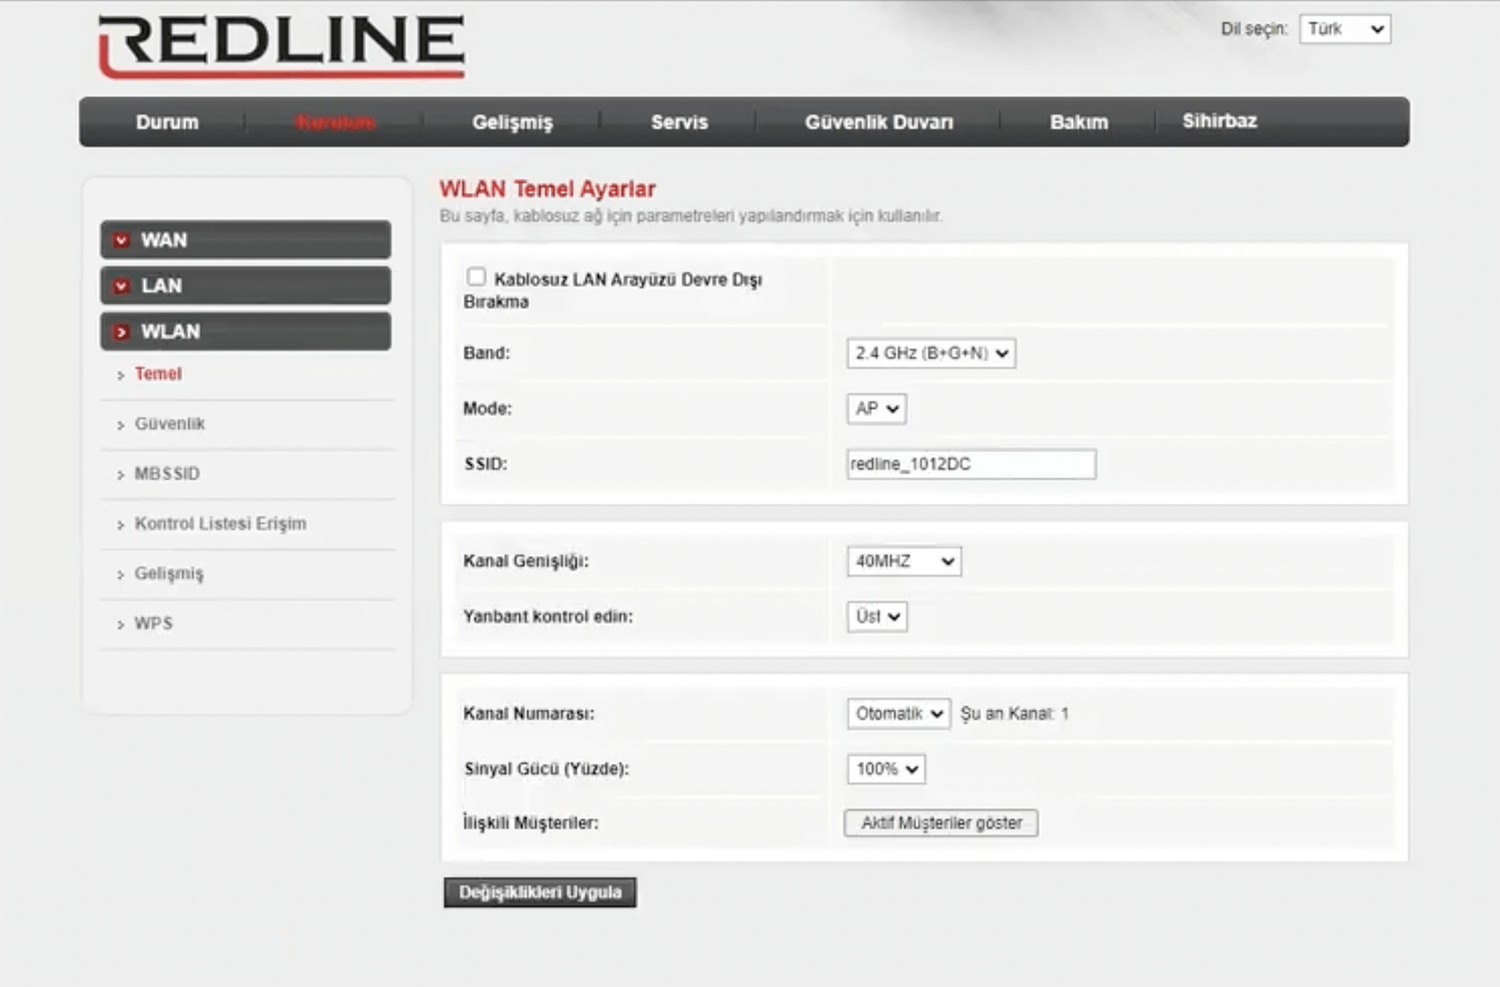
Task: Open the Sinyal Gücü percentage dropdown
Action: (885, 769)
